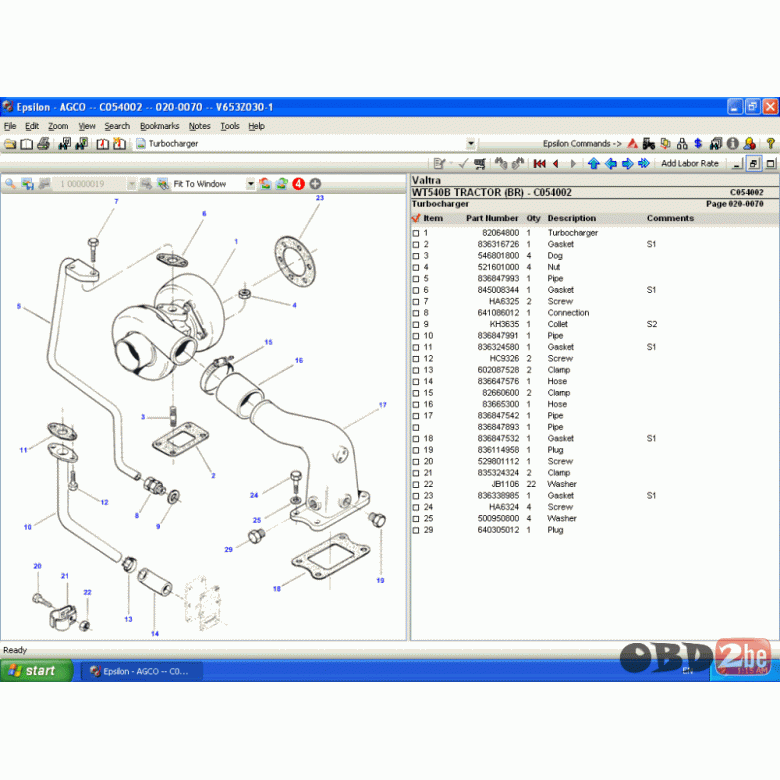Click callout number 10 in the diagram
Image resolution: width=780 pixels, height=780 pixels.
tap(27, 527)
